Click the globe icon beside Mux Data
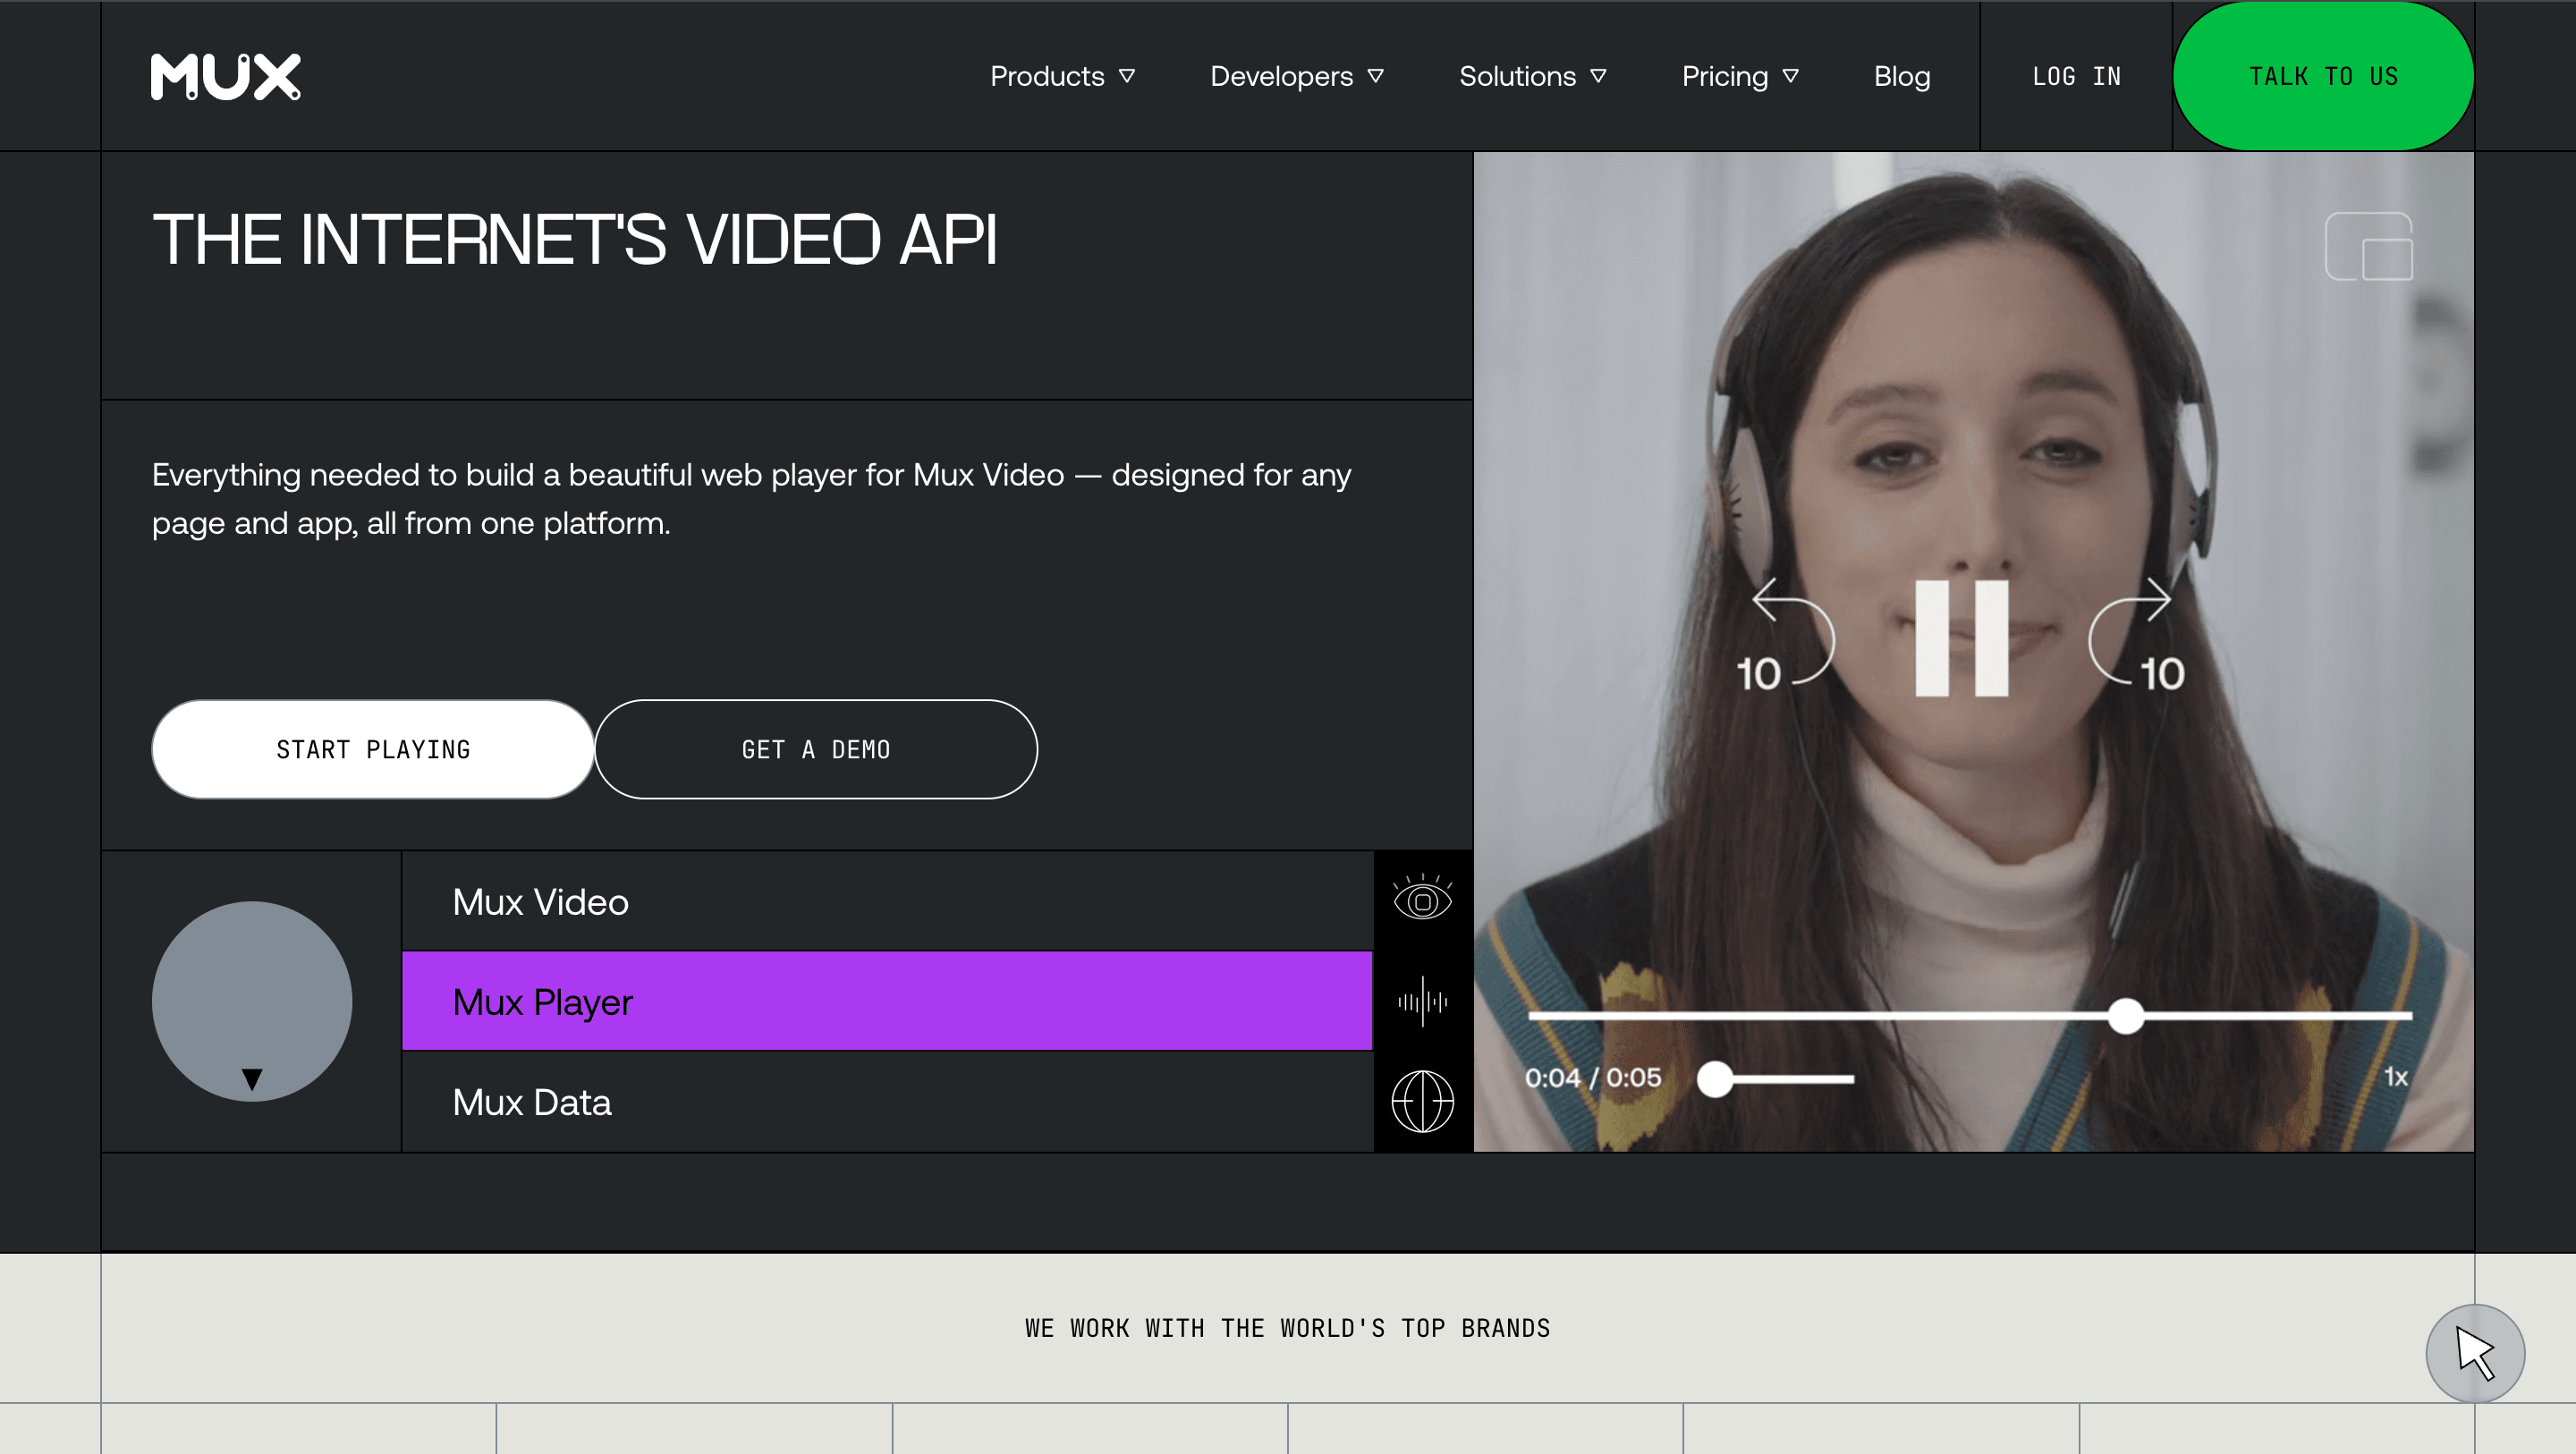 point(1422,1101)
